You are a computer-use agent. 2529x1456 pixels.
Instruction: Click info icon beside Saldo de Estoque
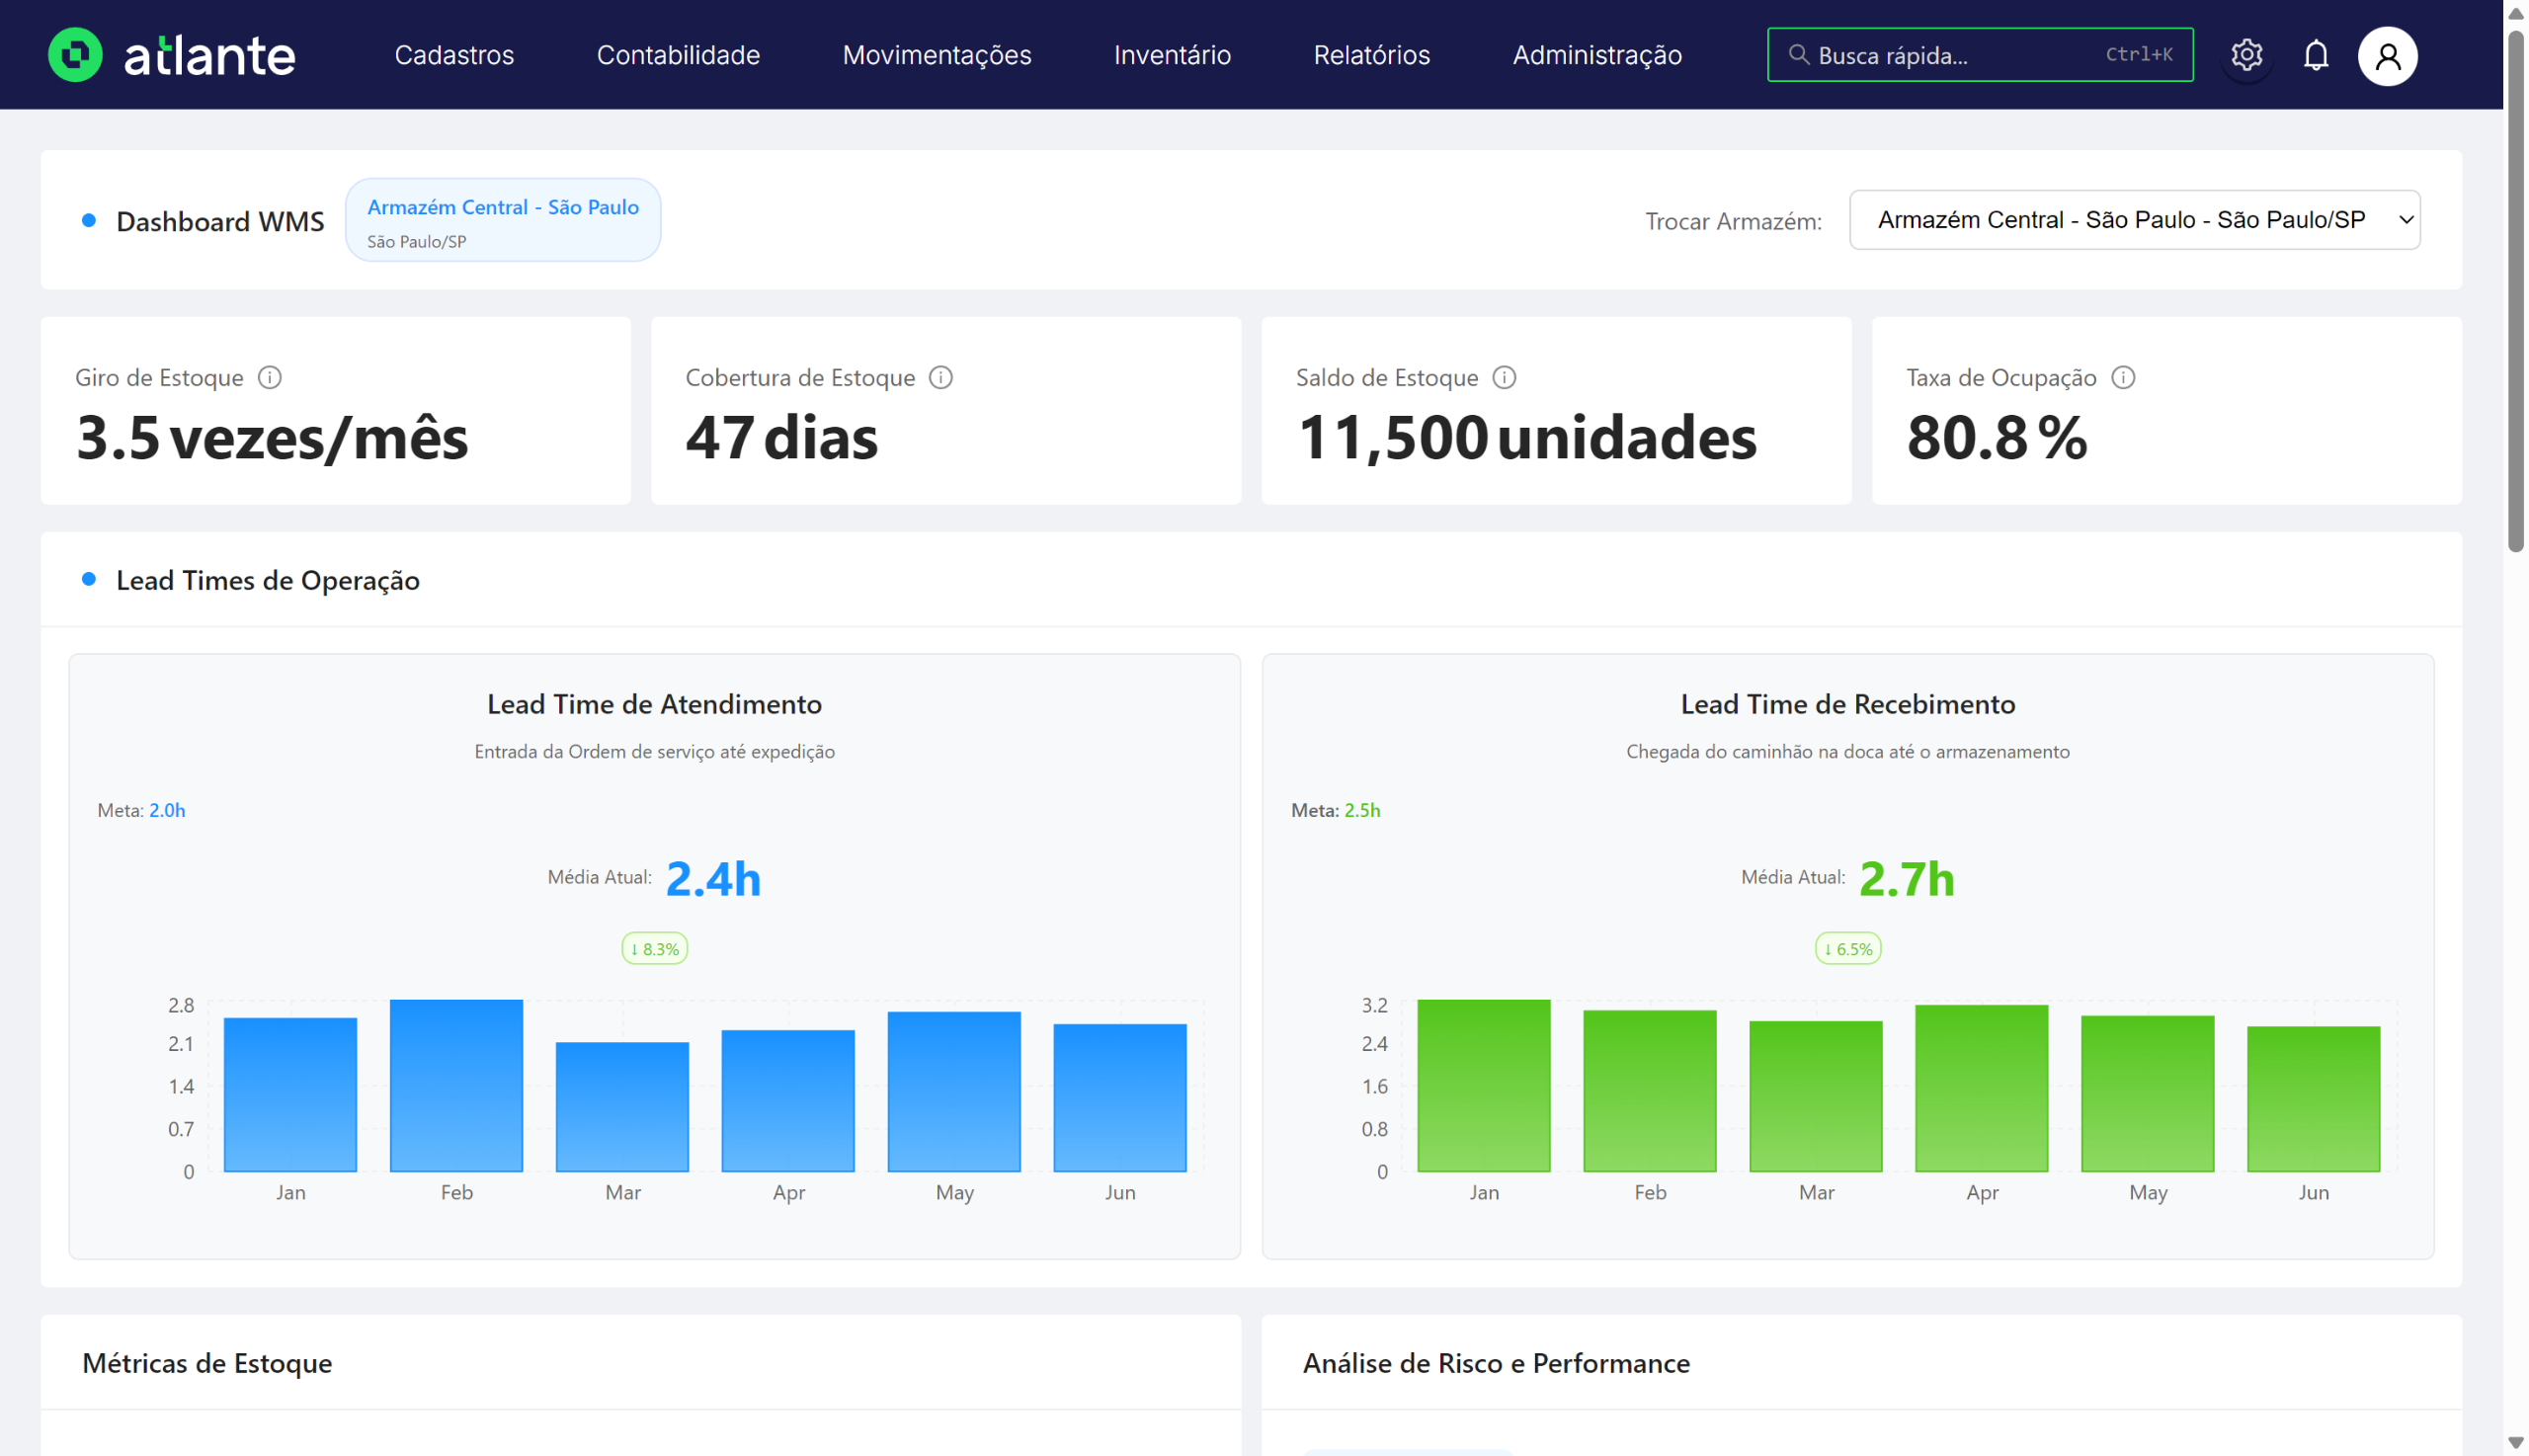pos(1504,377)
